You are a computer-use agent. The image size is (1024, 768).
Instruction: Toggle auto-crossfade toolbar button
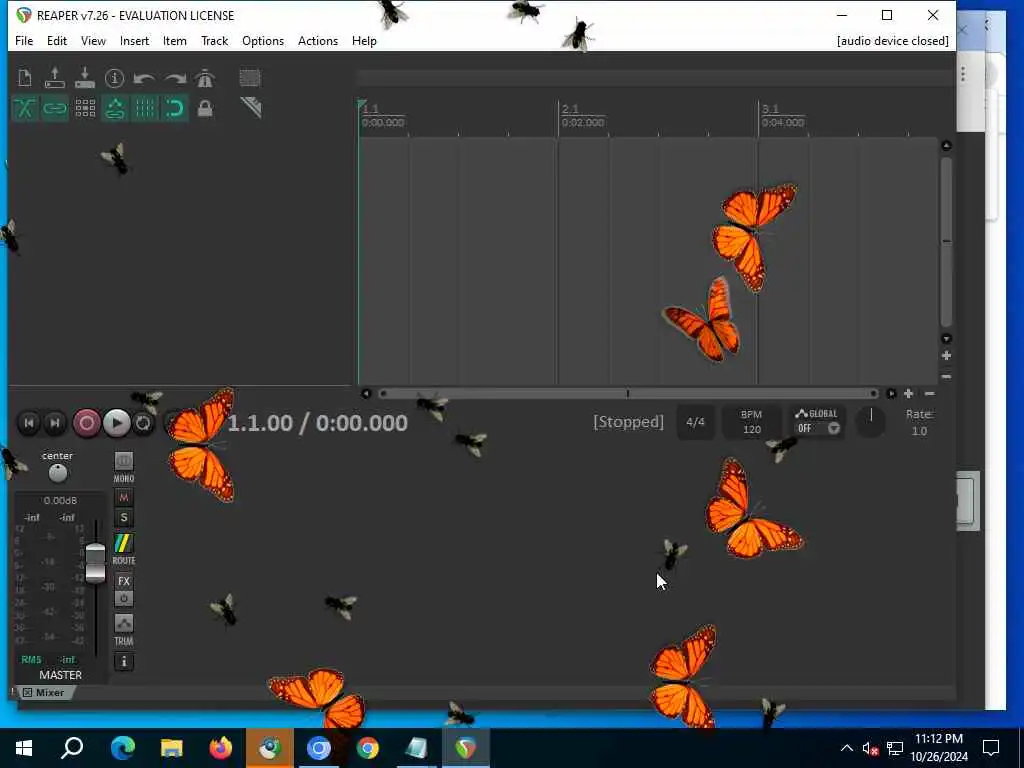pos(25,108)
